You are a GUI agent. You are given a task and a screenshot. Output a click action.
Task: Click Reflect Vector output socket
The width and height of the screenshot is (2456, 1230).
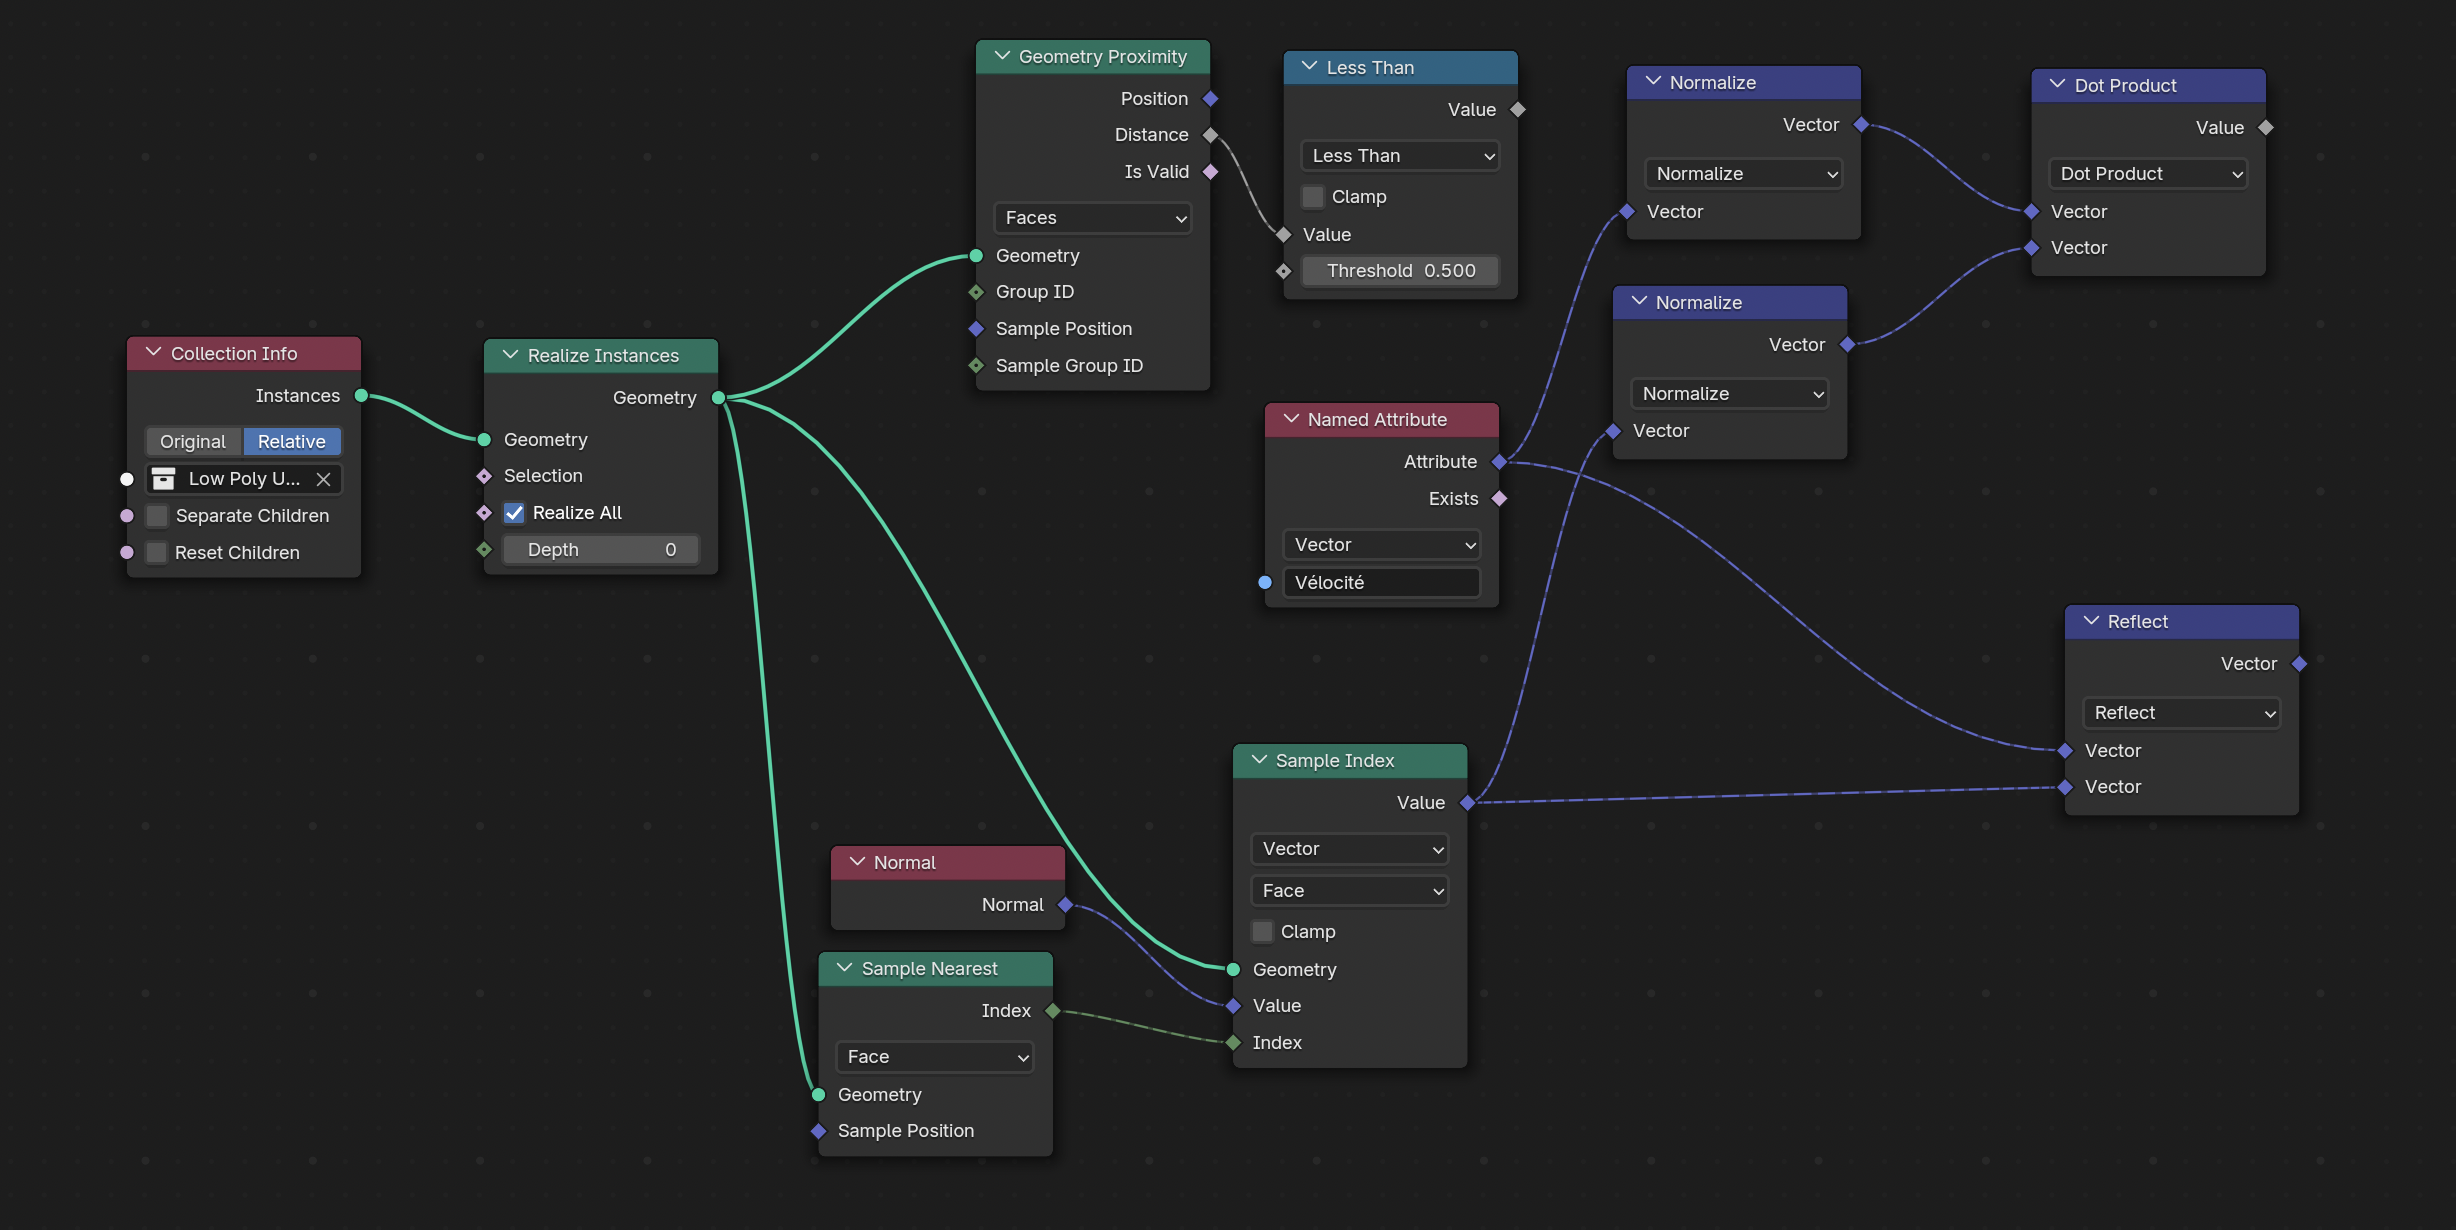click(x=2299, y=664)
